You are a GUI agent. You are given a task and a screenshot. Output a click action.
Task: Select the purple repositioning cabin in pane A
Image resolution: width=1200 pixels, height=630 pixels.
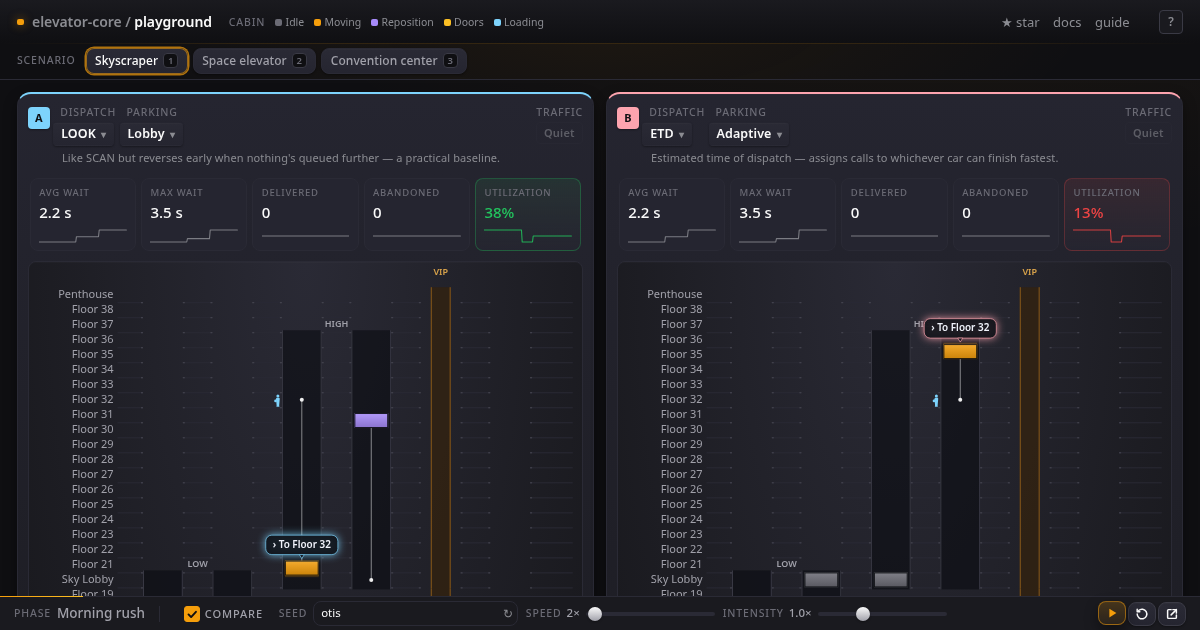pyautogui.click(x=371, y=420)
